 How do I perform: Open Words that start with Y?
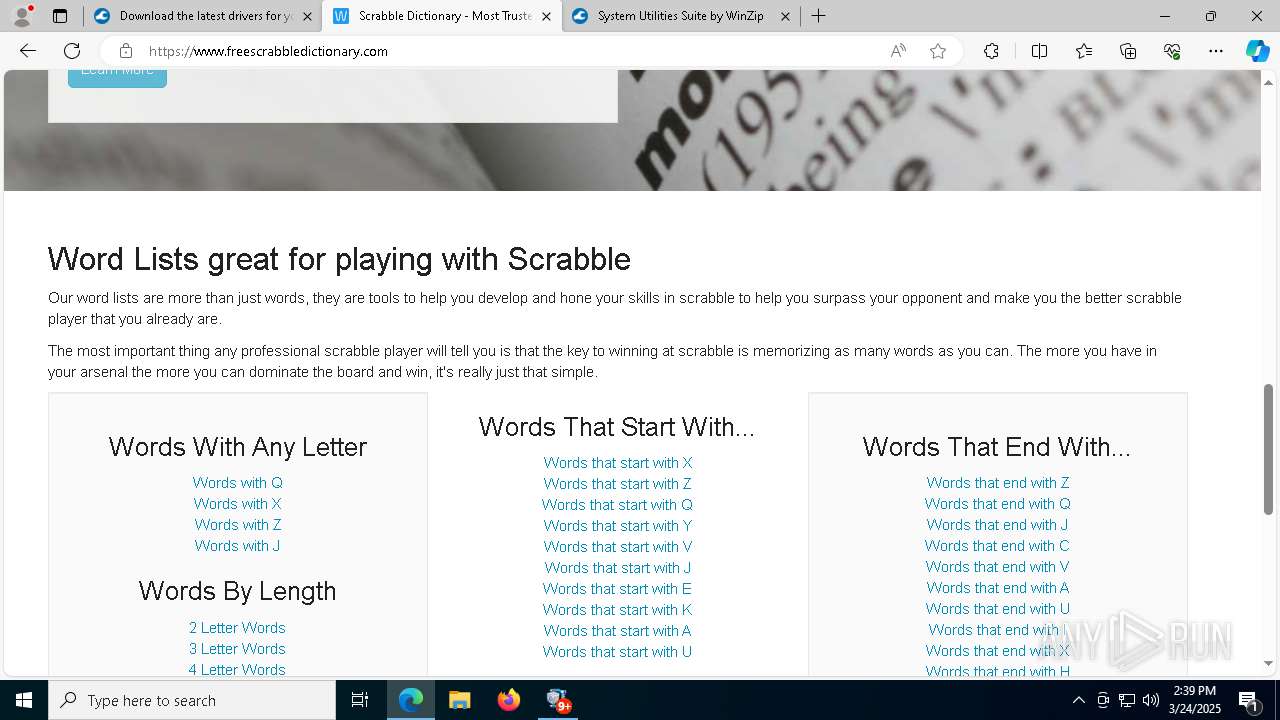[618, 526]
